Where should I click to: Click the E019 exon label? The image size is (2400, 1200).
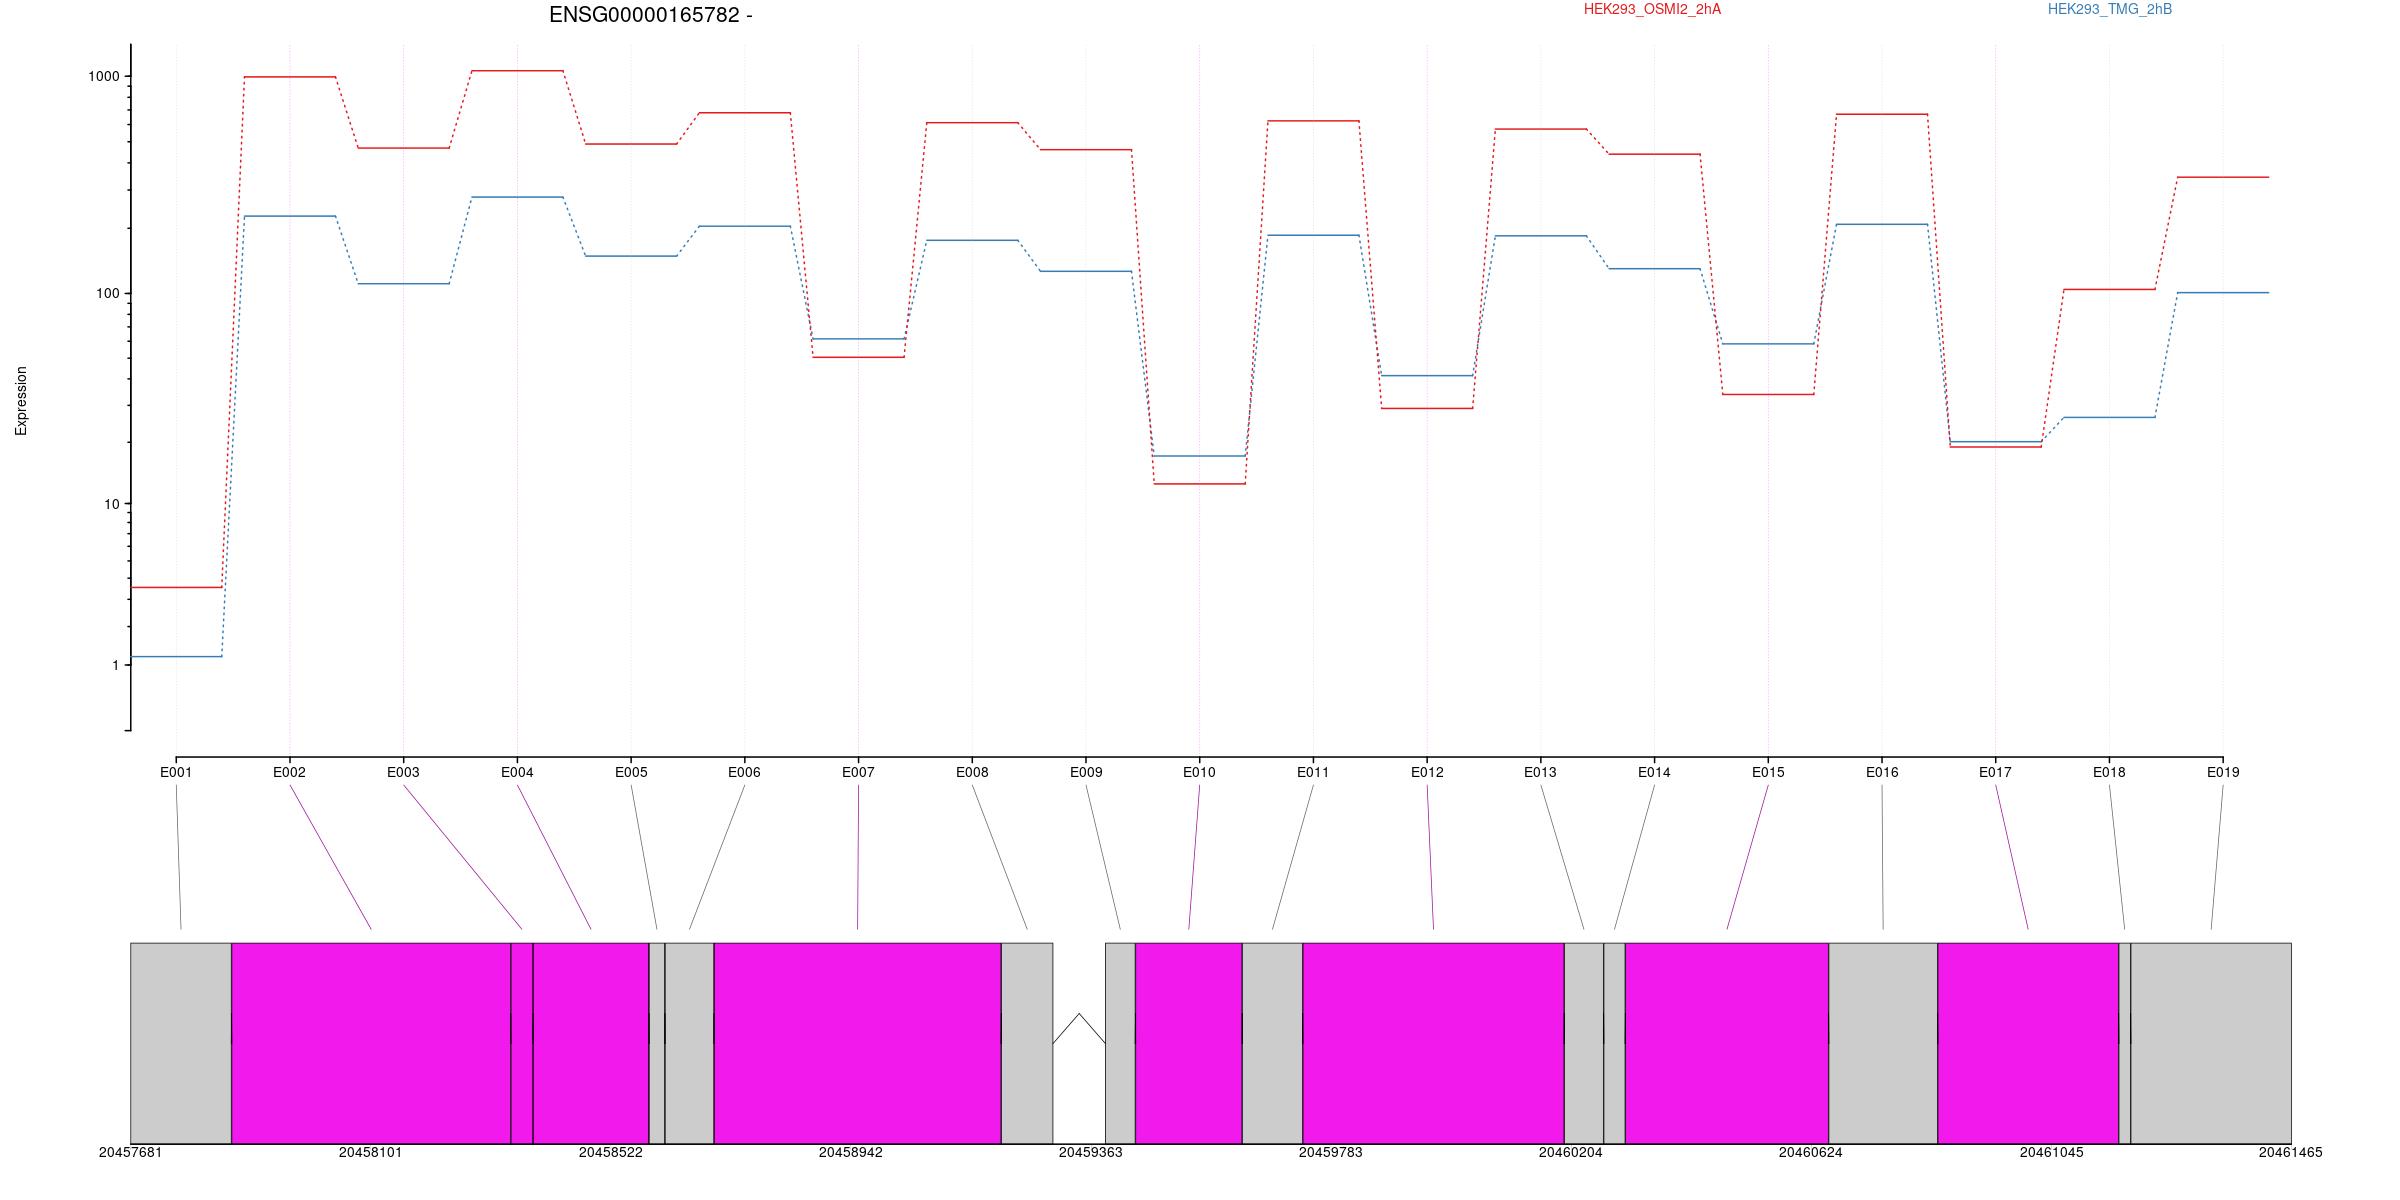click(2223, 772)
